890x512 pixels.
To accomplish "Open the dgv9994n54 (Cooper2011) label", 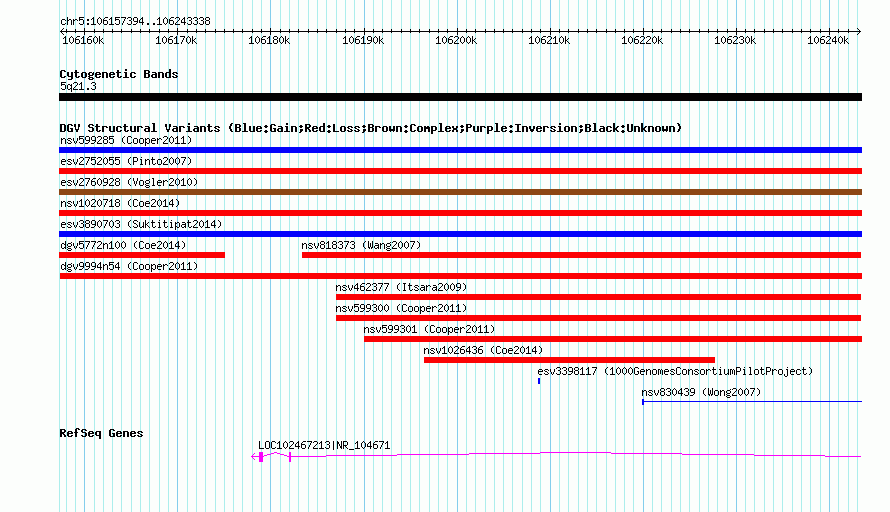I will [129, 266].
